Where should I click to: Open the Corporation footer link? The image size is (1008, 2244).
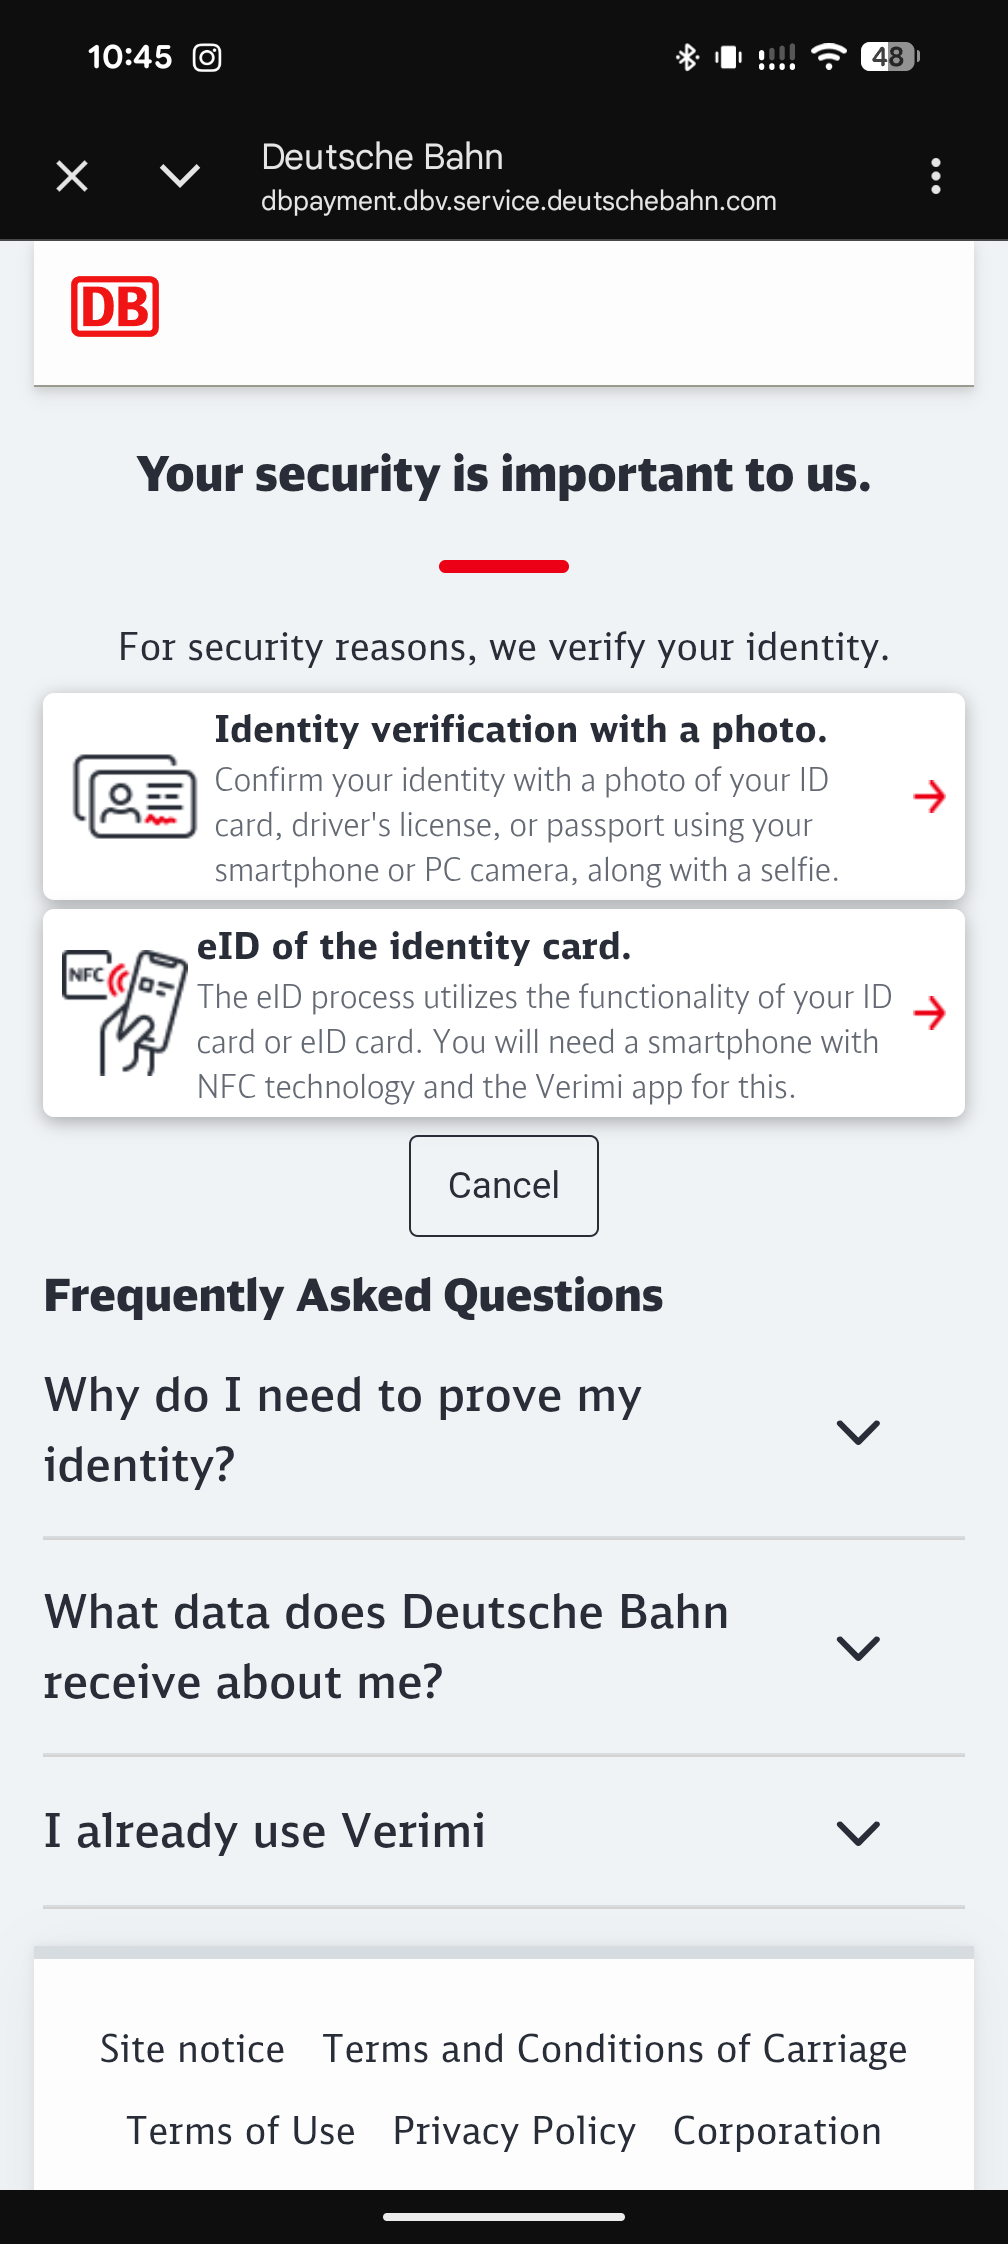tap(777, 2131)
